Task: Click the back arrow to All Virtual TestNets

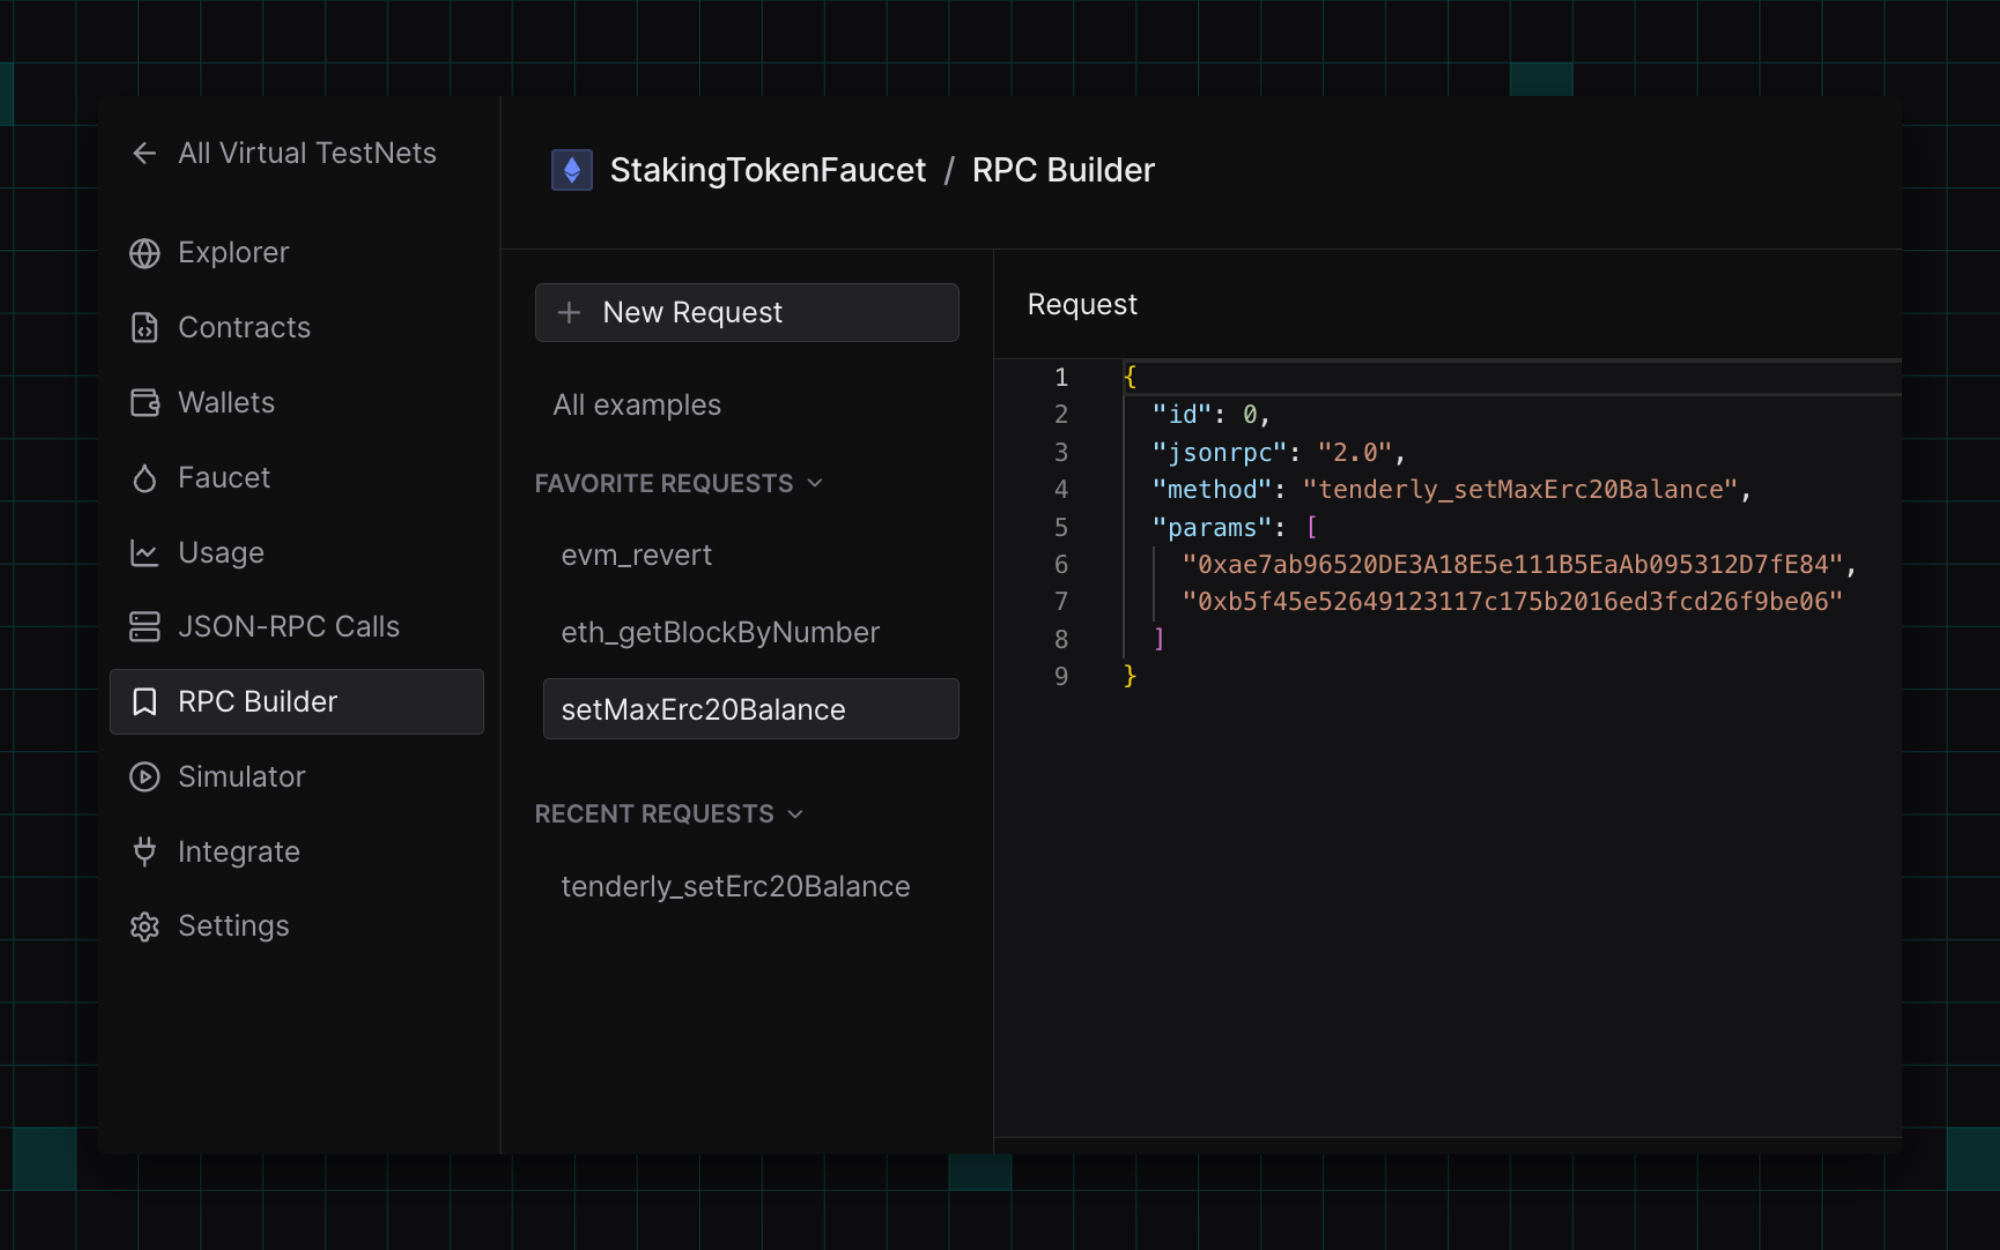Action: 145,153
